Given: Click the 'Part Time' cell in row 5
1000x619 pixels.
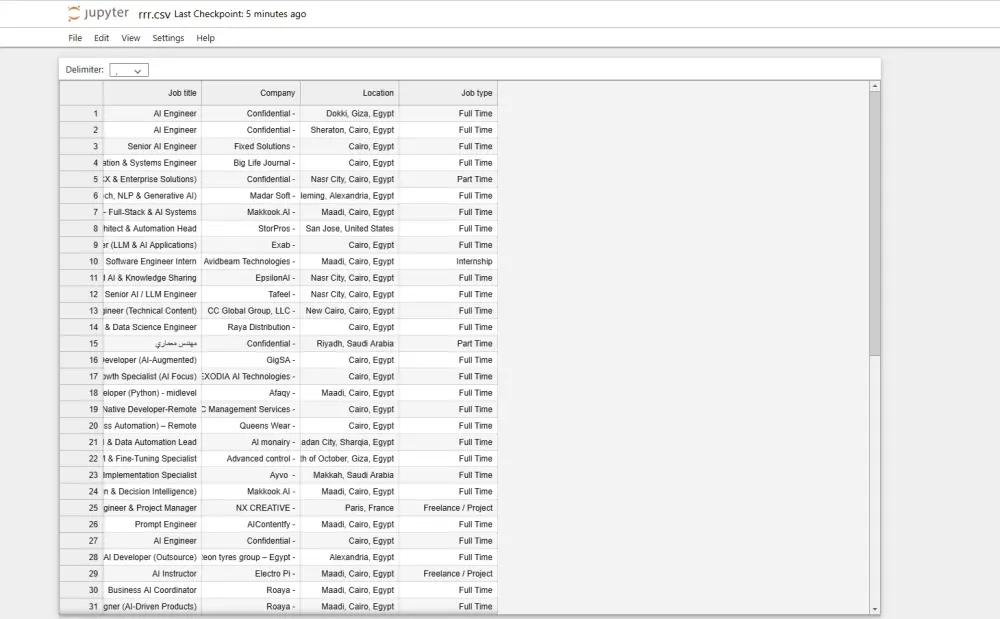Looking at the screenshot, I should tap(448, 180).
